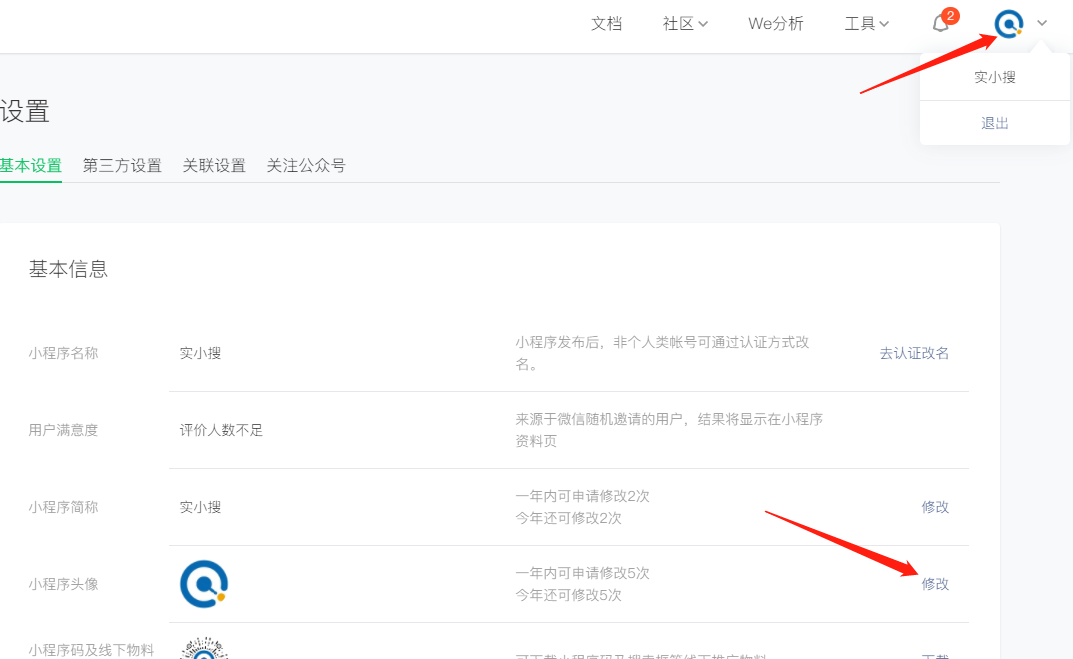
Task: Click the mini program QR code image
Action: (x=204, y=648)
